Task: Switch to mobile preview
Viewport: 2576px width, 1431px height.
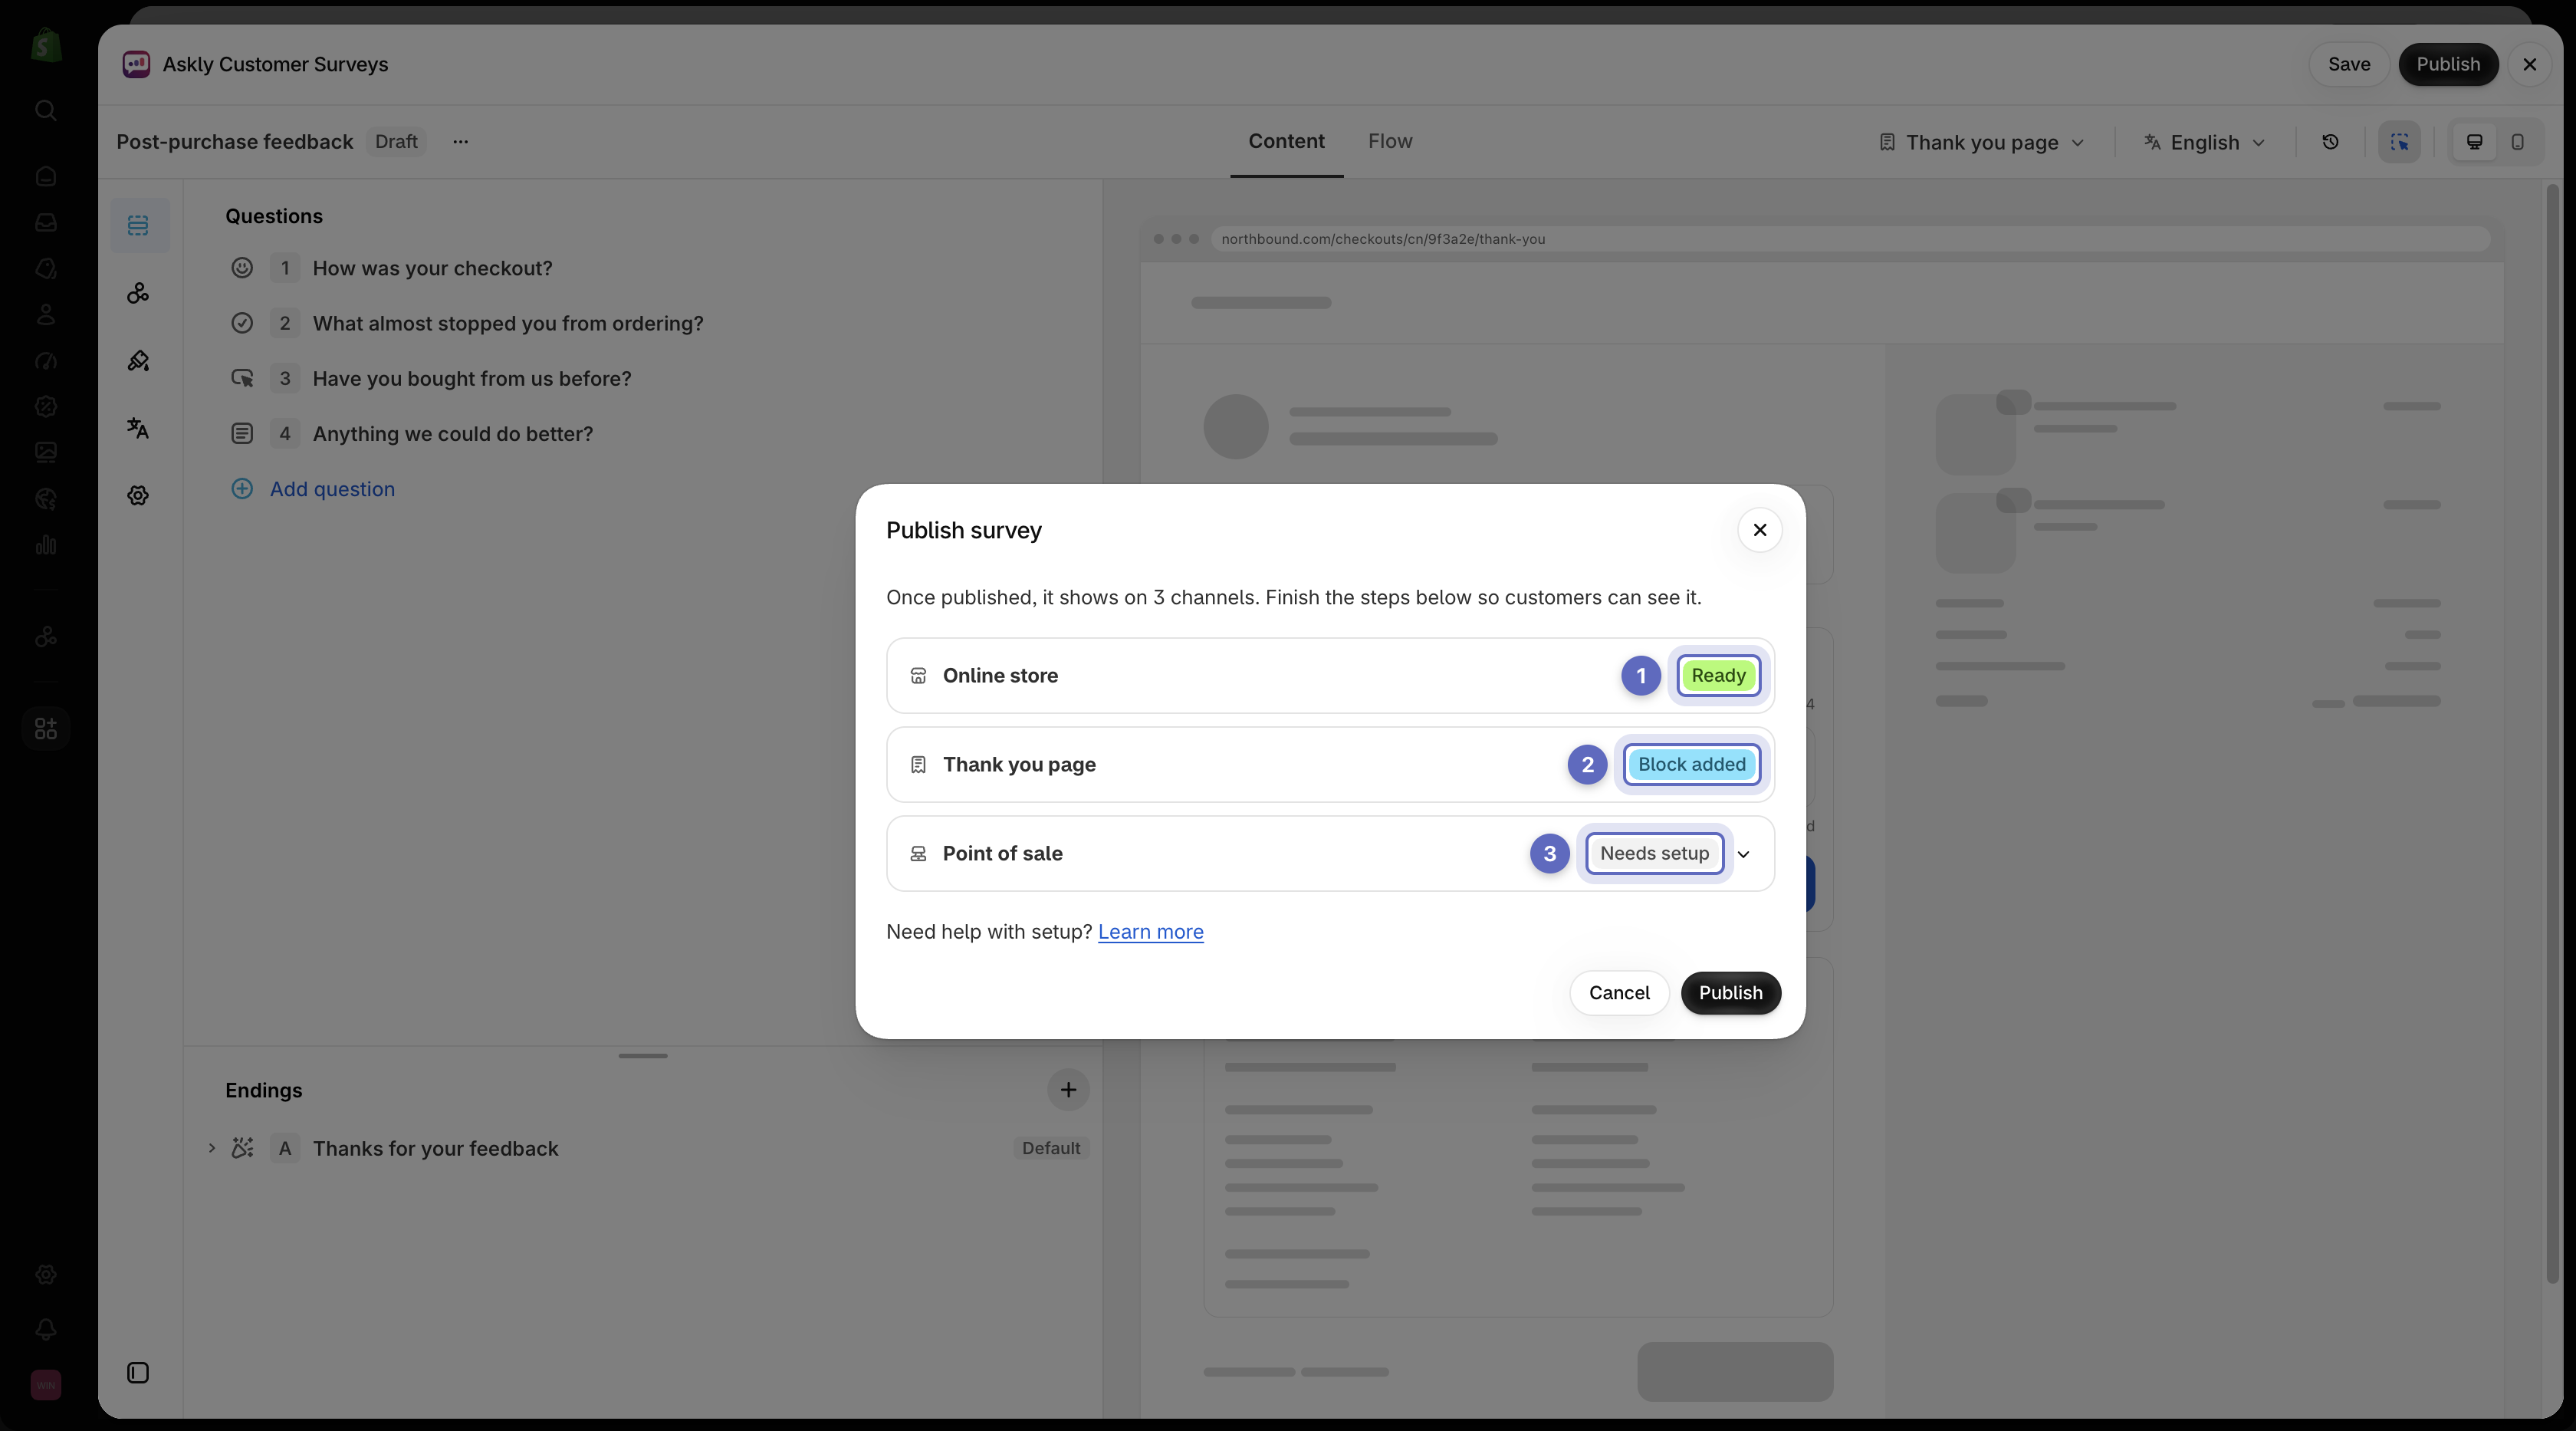Action: [2517, 142]
